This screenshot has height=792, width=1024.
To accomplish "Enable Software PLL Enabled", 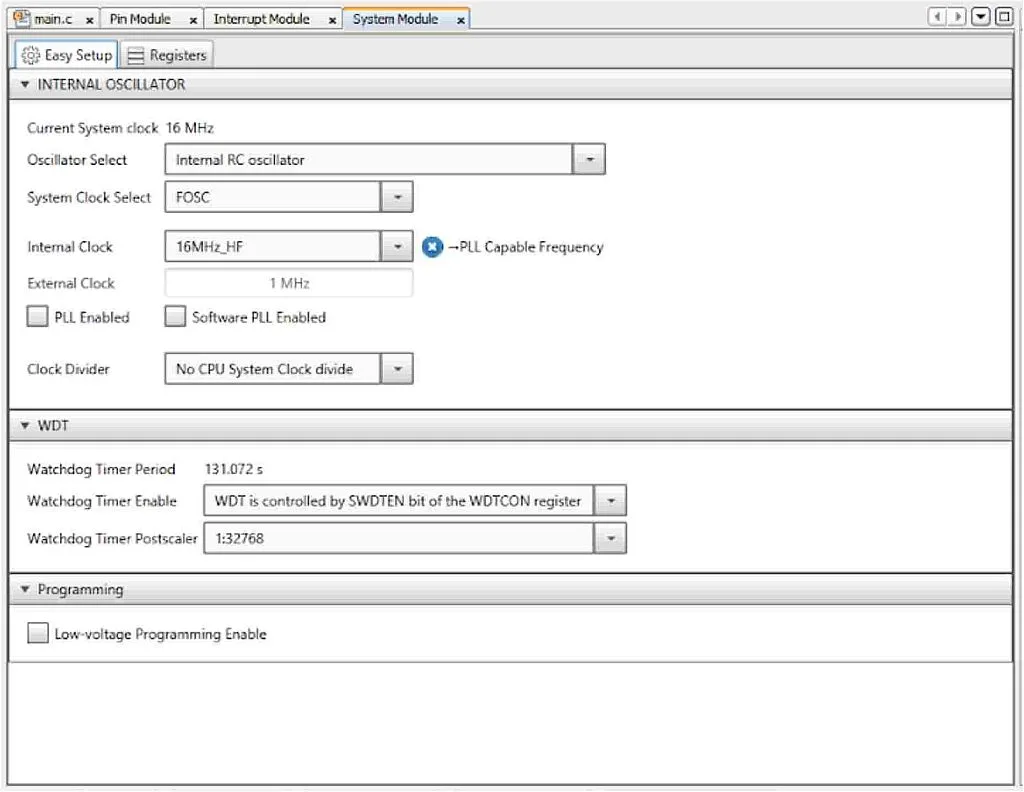I will [175, 316].
